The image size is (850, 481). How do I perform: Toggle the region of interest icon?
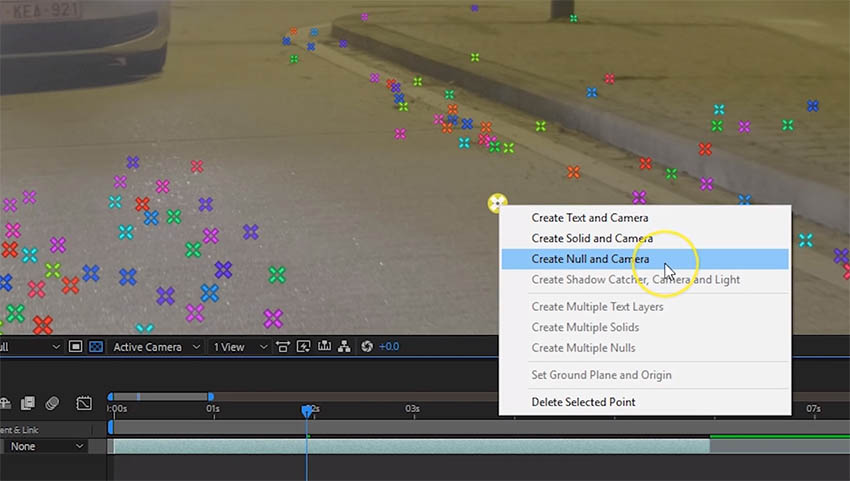[x=76, y=347]
